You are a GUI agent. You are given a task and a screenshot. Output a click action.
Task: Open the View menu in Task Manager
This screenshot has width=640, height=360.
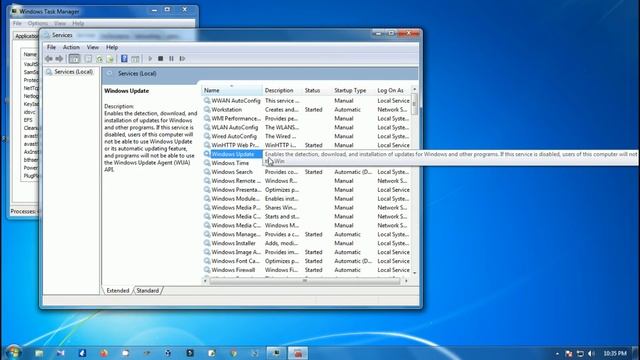pyautogui.click(x=60, y=24)
